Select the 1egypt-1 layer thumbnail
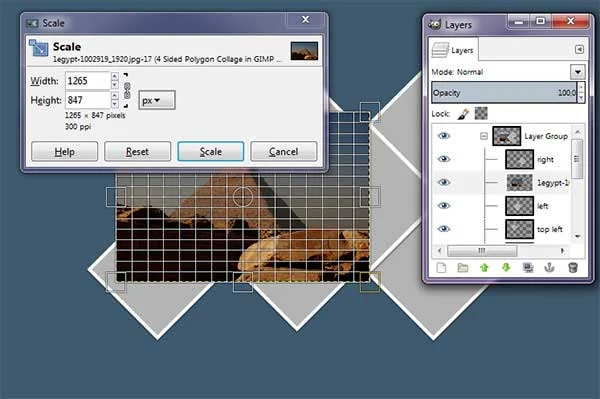 519,182
